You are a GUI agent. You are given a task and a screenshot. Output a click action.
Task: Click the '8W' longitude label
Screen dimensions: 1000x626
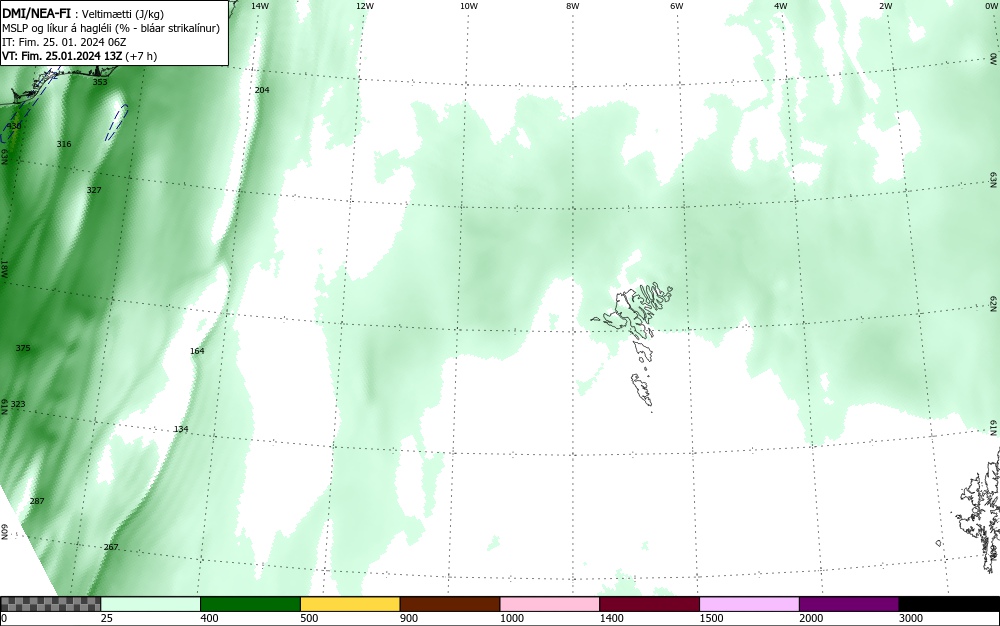pos(573,6)
